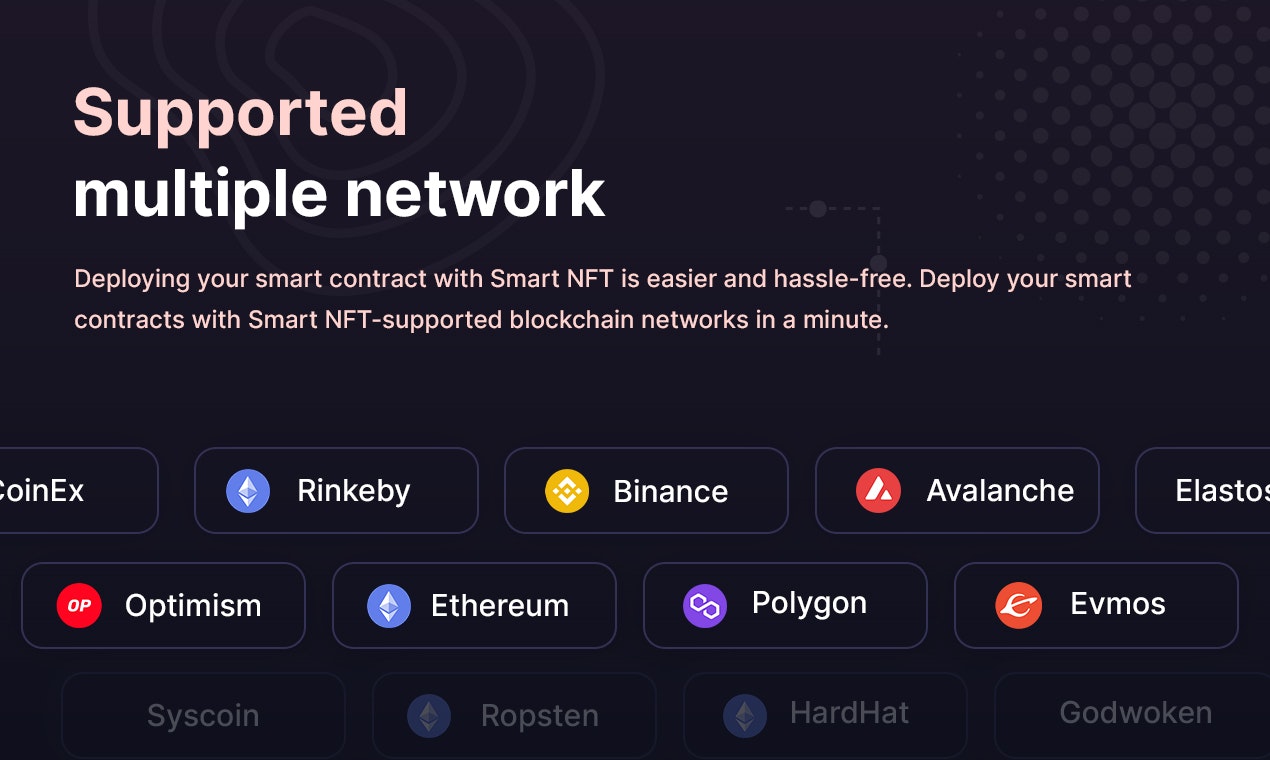Viewport: 1270px width, 760px height.
Task: Click the Ethereum diamond icon
Action: pos(389,606)
